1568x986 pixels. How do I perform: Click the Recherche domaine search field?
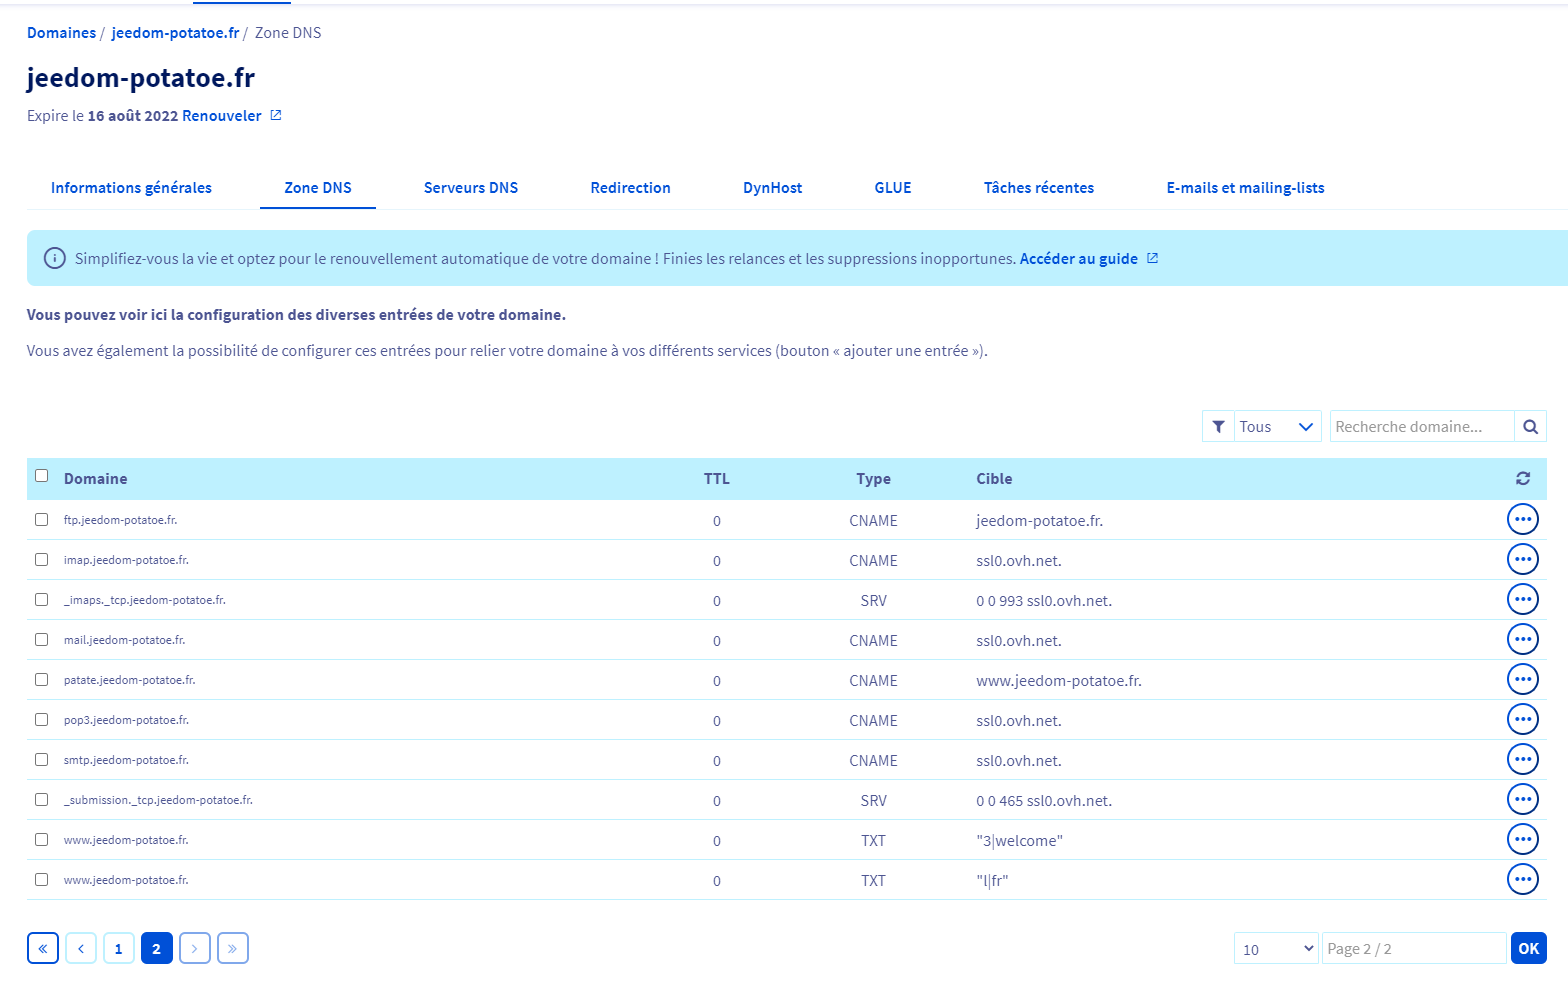point(1422,427)
